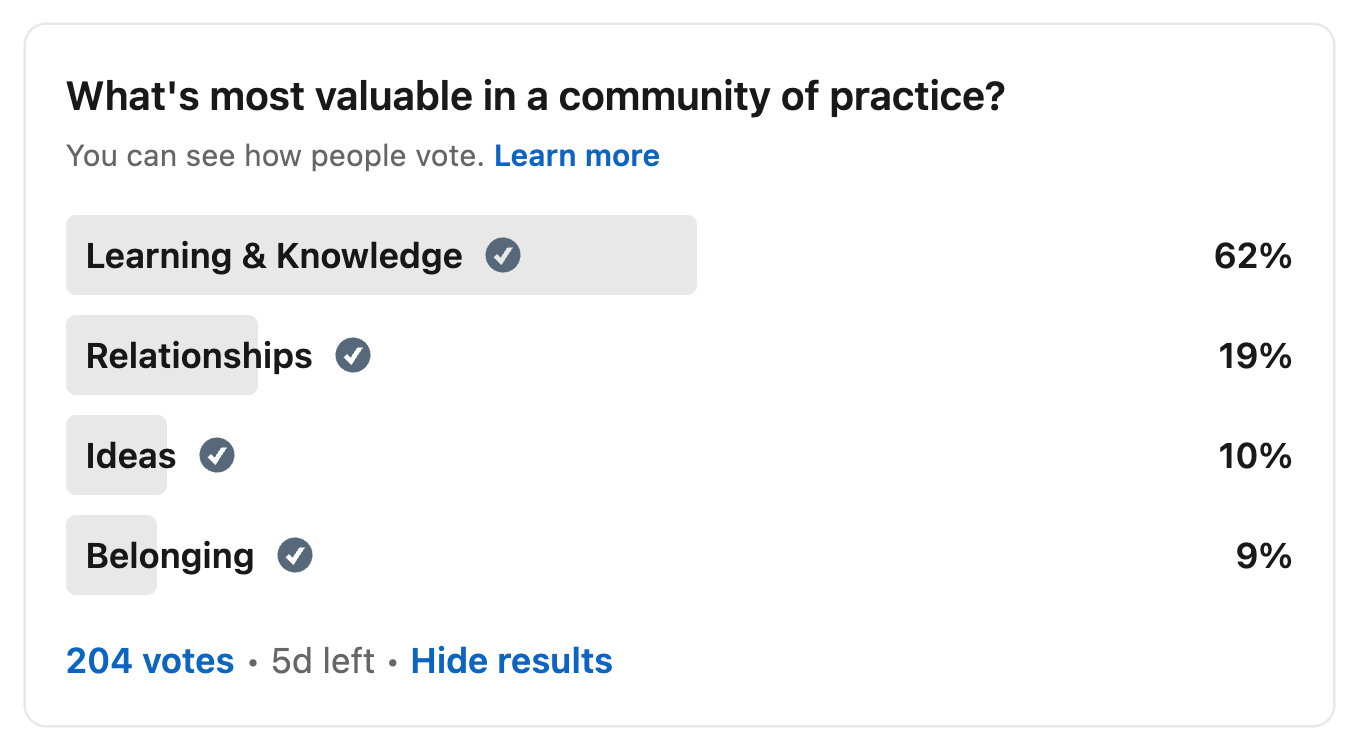Viewport: 1364px width, 742px height.
Task: Click the Relationships option label
Action: point(199,356)
